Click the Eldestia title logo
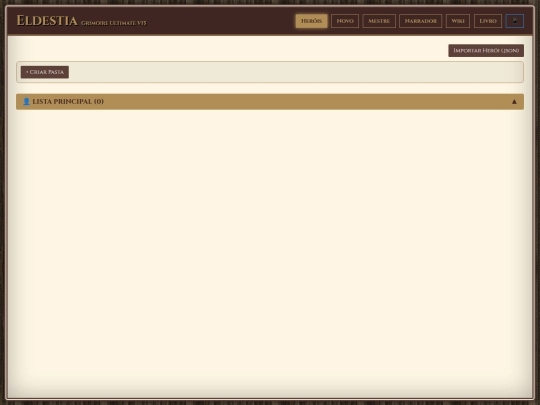540x405 pixels. pyautogui.click(x=47, y=21)
